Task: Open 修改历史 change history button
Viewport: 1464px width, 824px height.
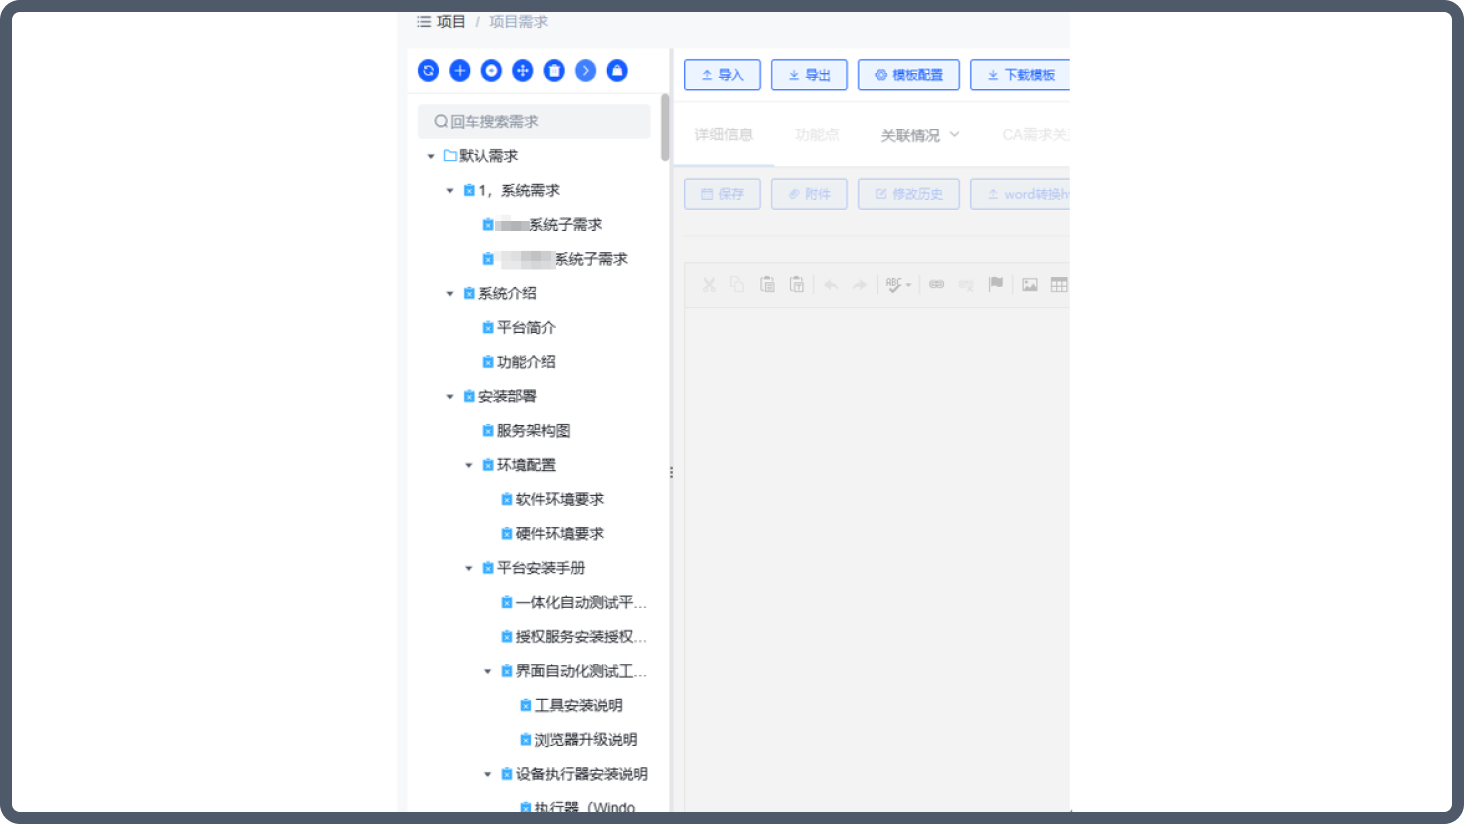Action: 909,194
